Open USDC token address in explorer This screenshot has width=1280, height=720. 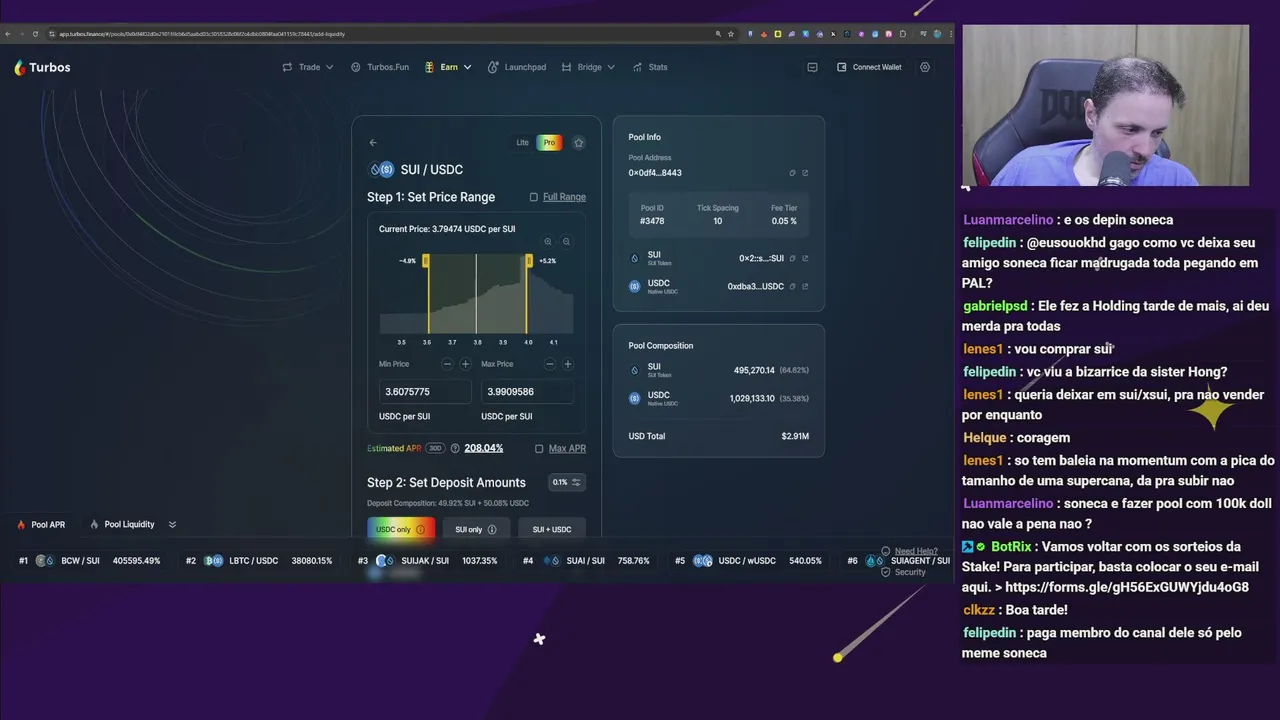pos(805,286)
